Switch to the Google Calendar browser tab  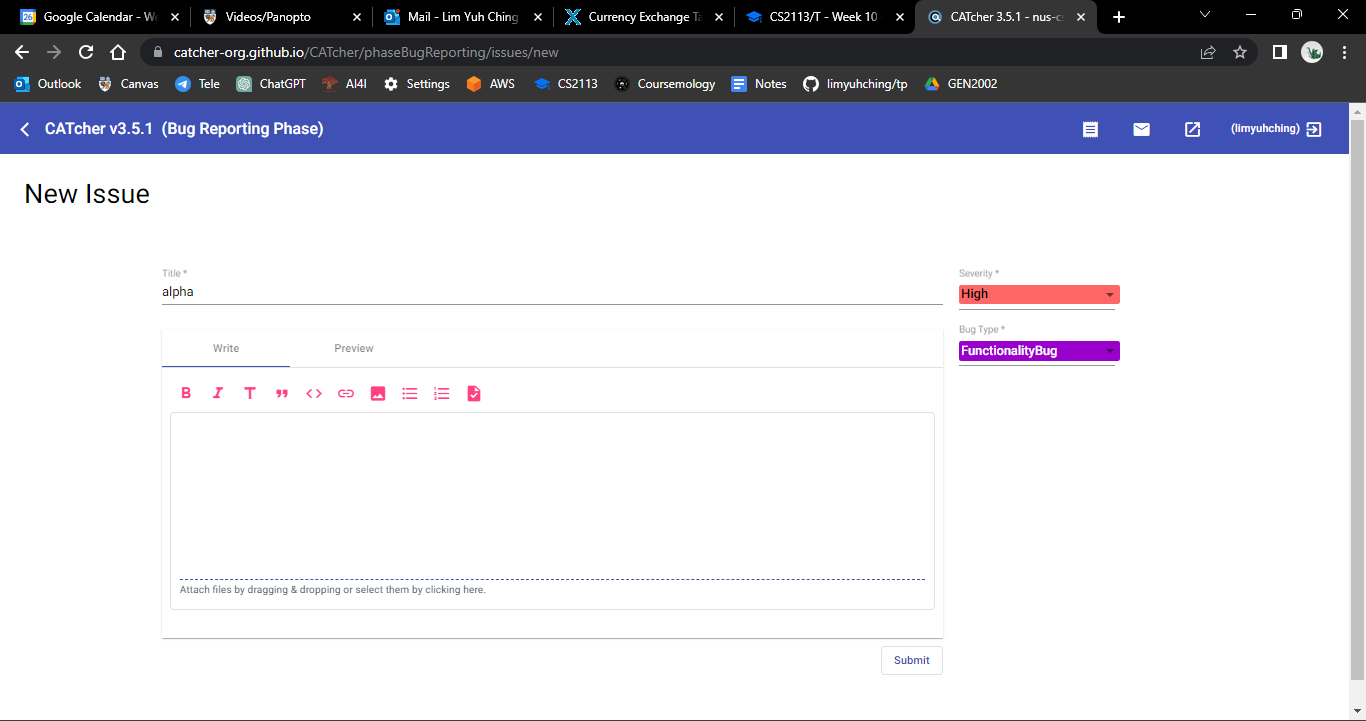pos(100,17)
